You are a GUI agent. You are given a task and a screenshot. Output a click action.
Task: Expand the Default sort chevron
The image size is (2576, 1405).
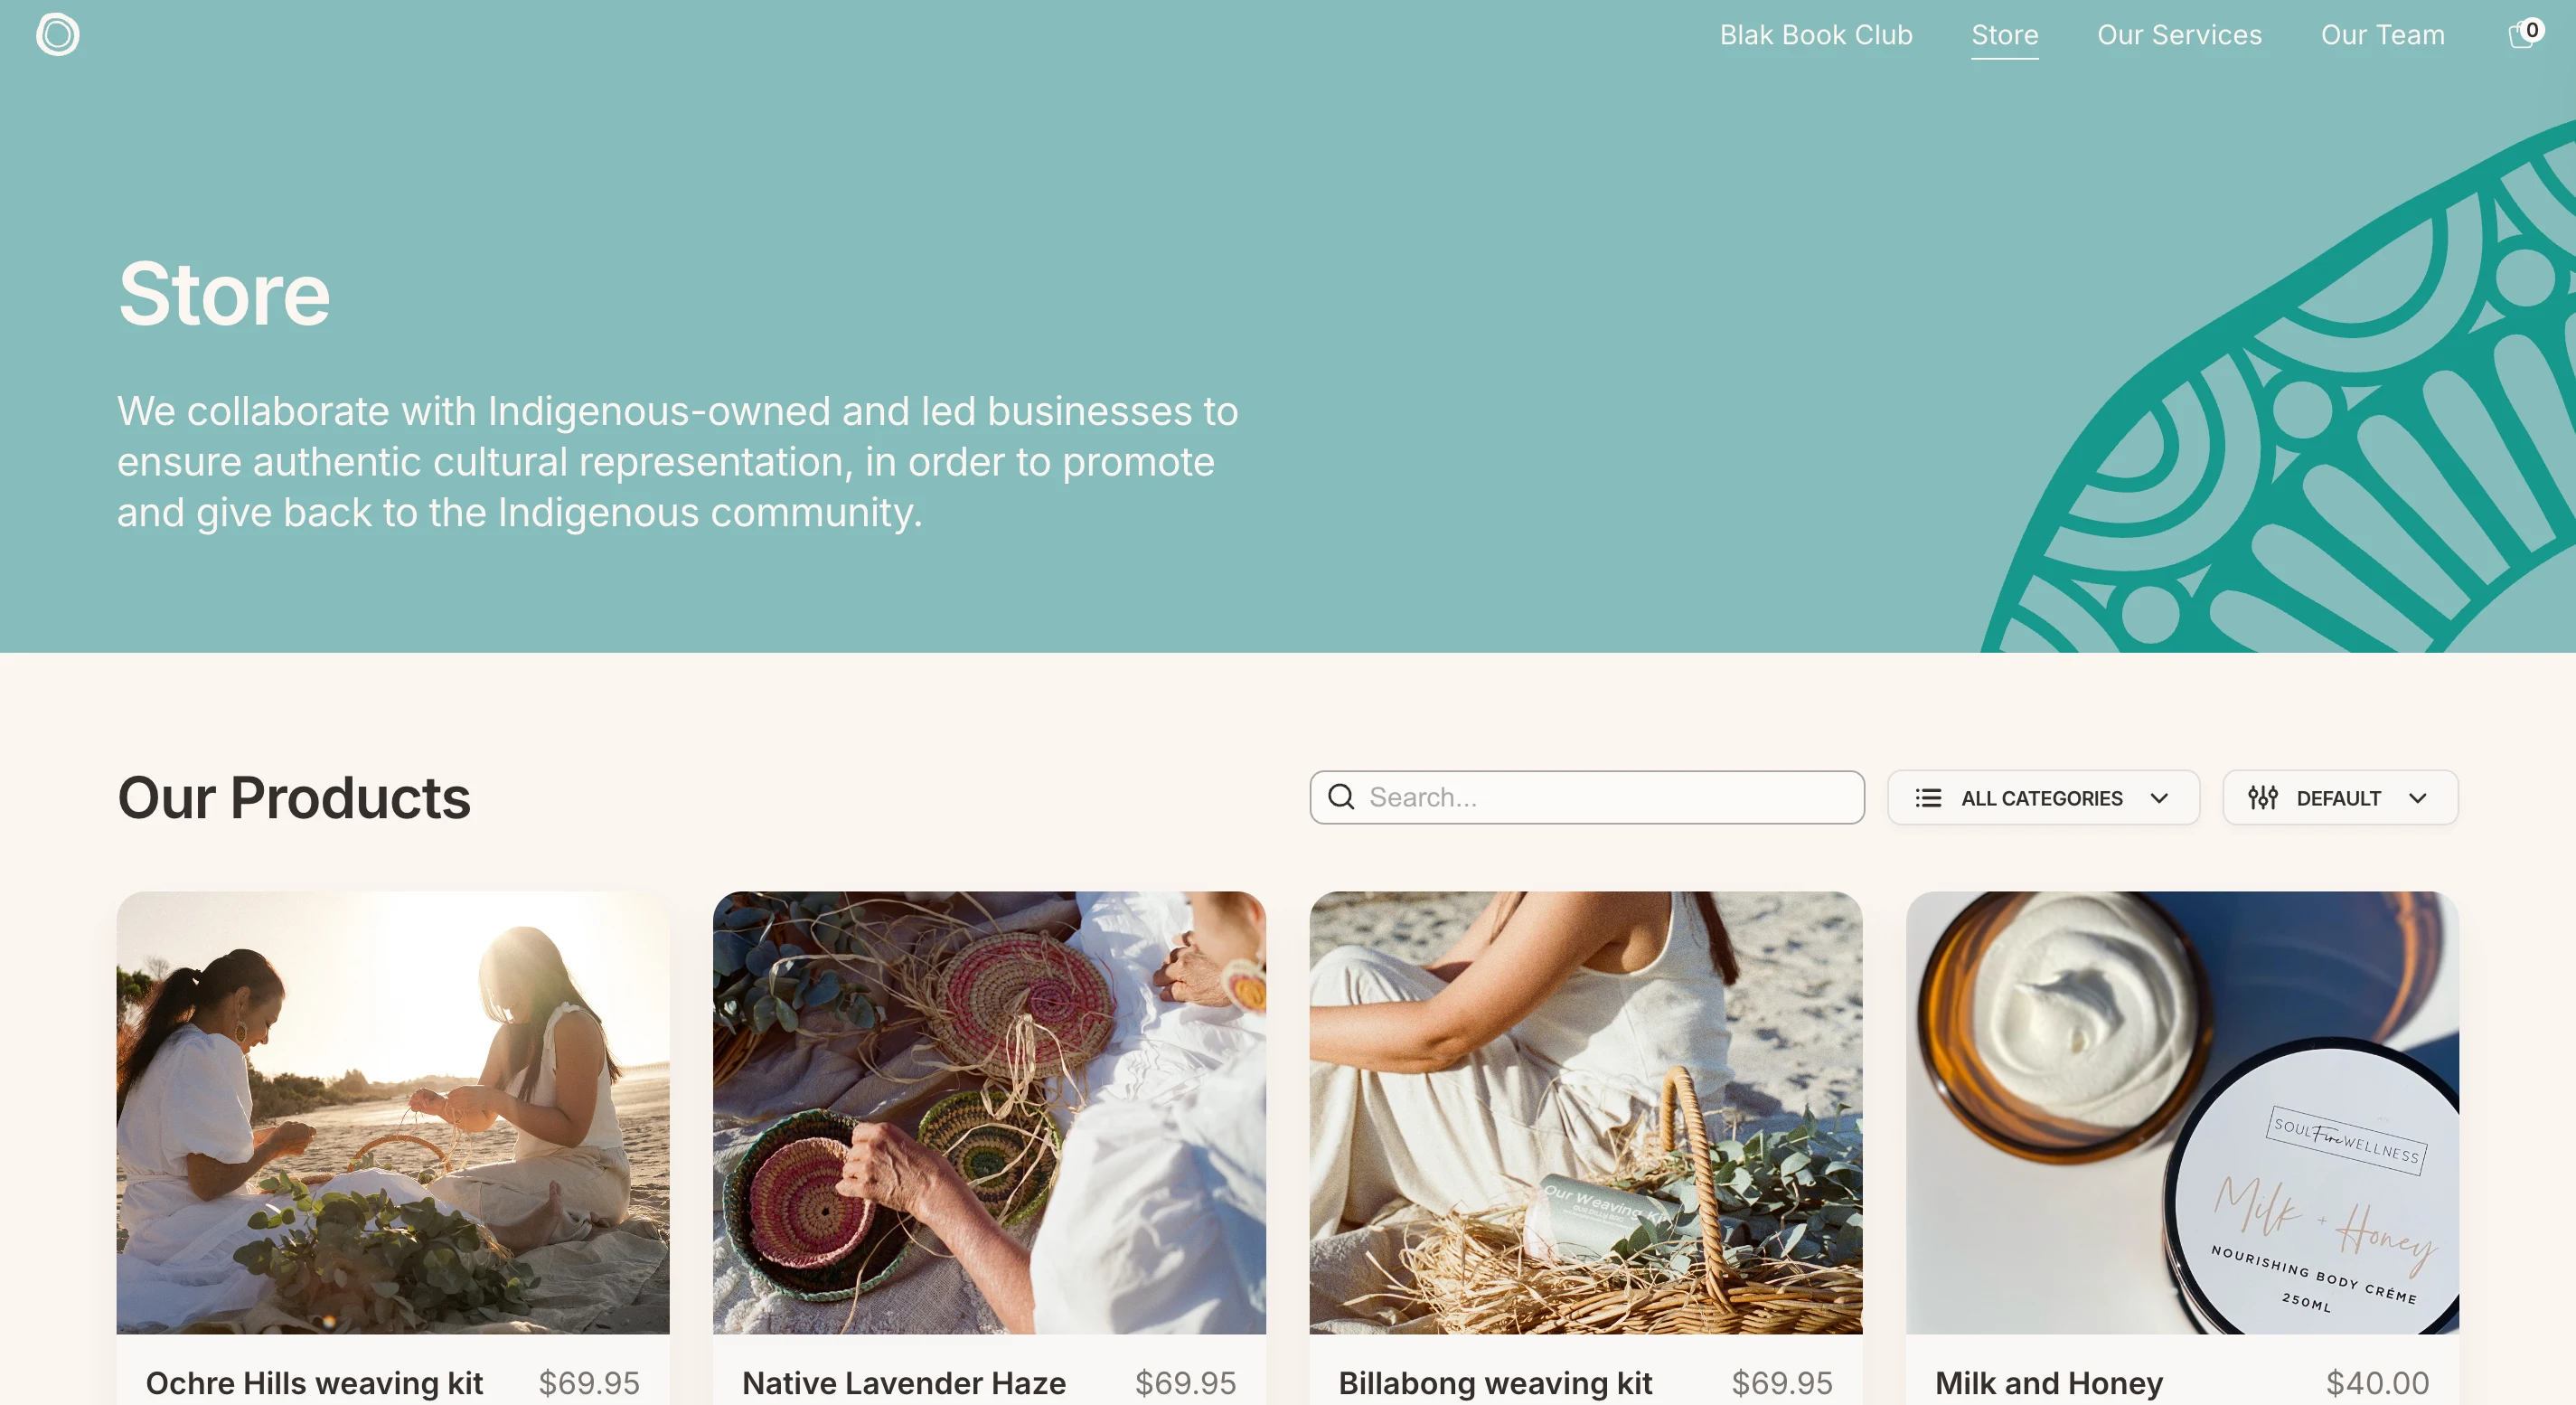coord(2418,798)
